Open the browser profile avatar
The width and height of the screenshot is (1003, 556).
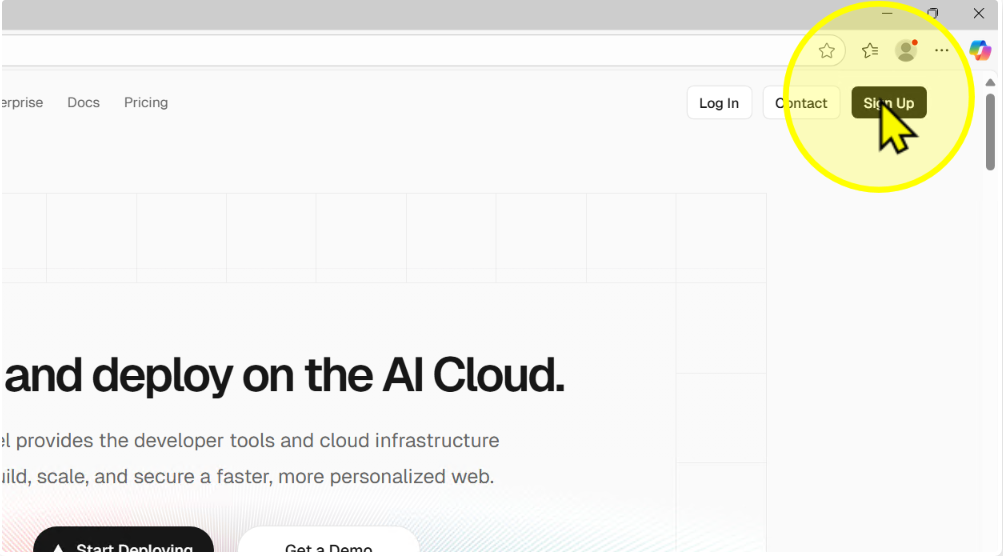tap(906, 51)
